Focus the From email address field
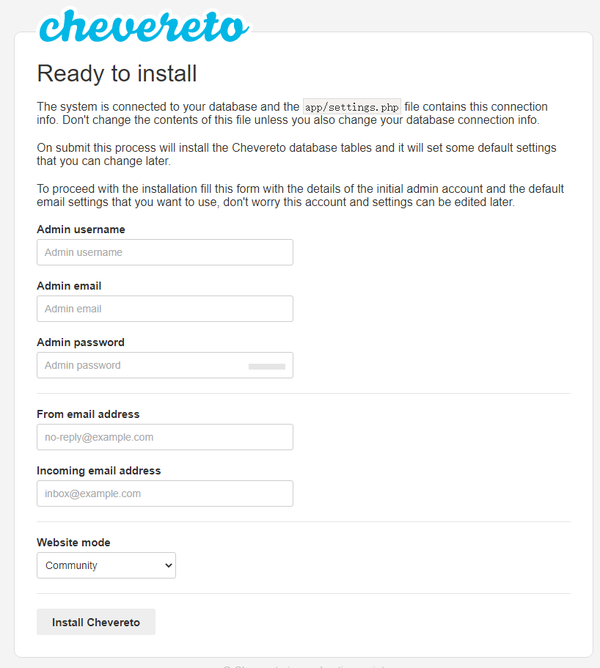This screenshot has height=668, width=600. (165, 437)
